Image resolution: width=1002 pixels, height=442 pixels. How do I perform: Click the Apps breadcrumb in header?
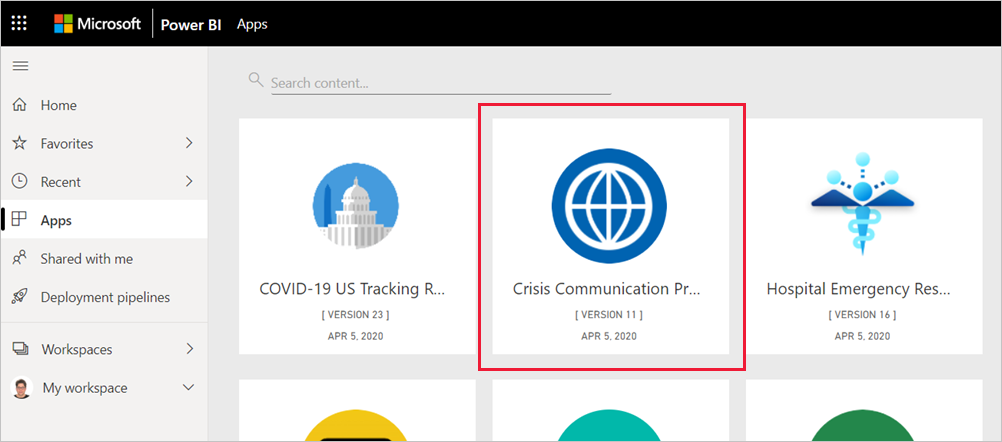pyautogui.click(x=252, y=25)
